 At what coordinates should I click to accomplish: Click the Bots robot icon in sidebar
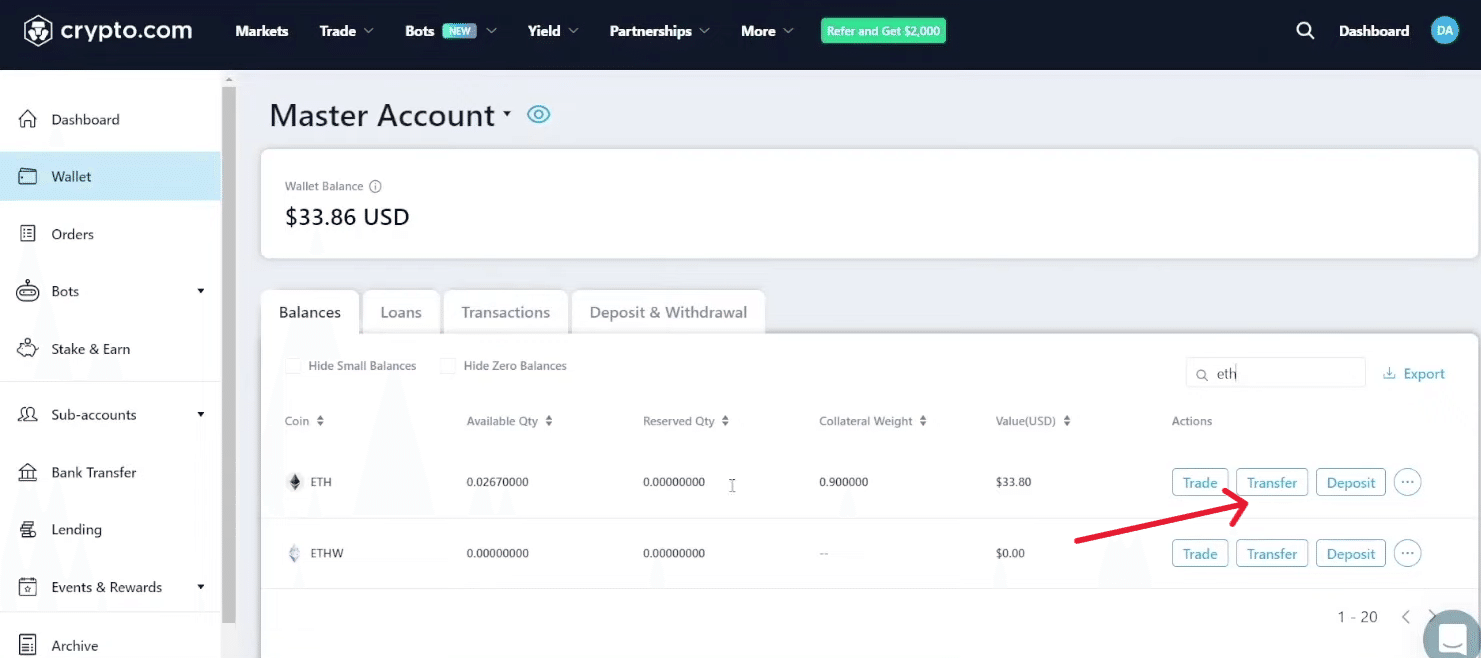(x=28, y=291)
